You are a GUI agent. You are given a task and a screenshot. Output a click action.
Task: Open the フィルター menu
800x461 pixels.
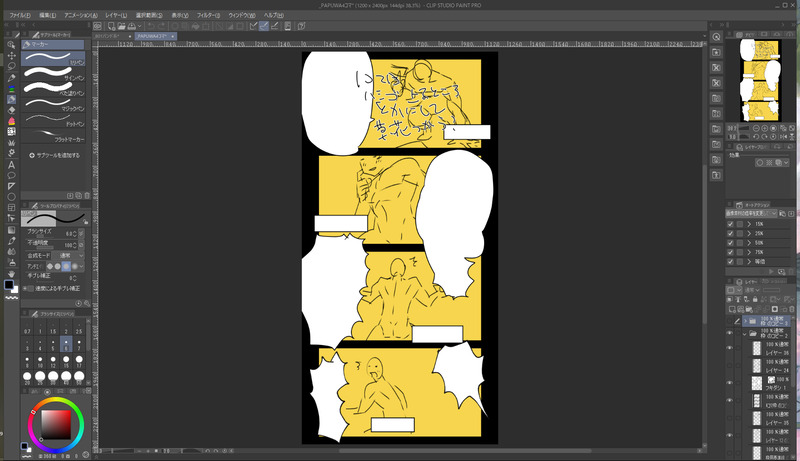[x=208, y=15]
